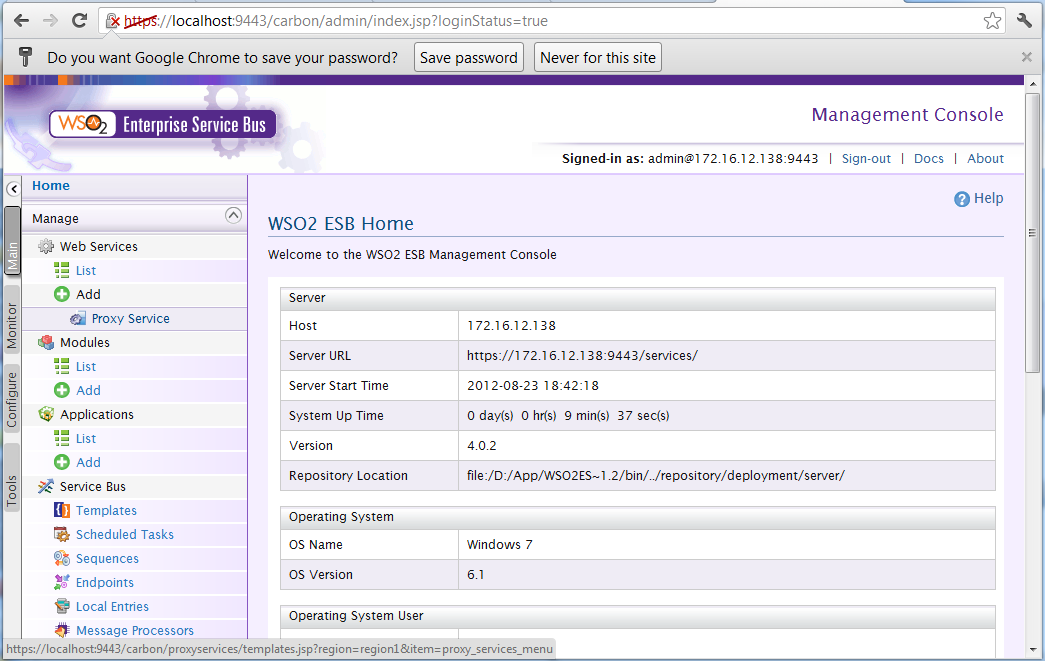Viewport: 1045px width, 661px height.
Task: Switch to the Main vertical tab
Action: click(x=12, y=241)
